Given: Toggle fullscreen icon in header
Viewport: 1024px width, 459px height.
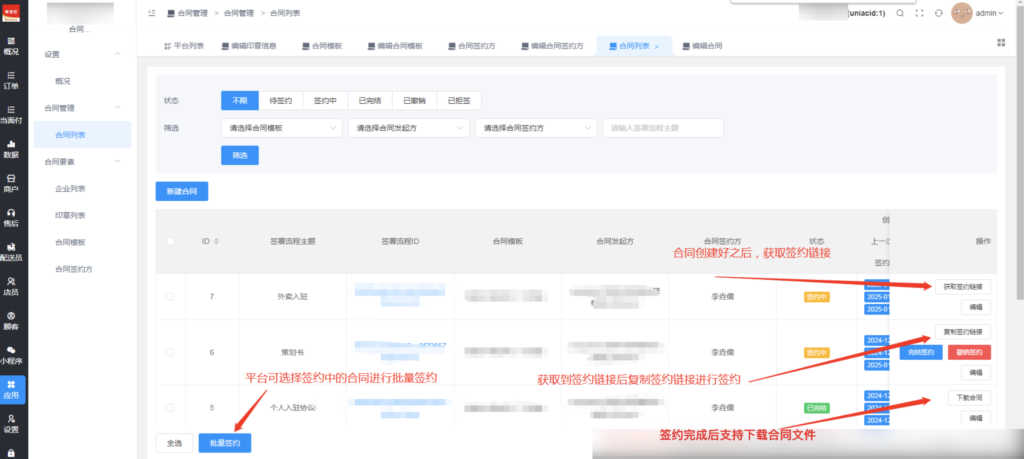Looking at the screenshot, I should click(x=920, y=13).
